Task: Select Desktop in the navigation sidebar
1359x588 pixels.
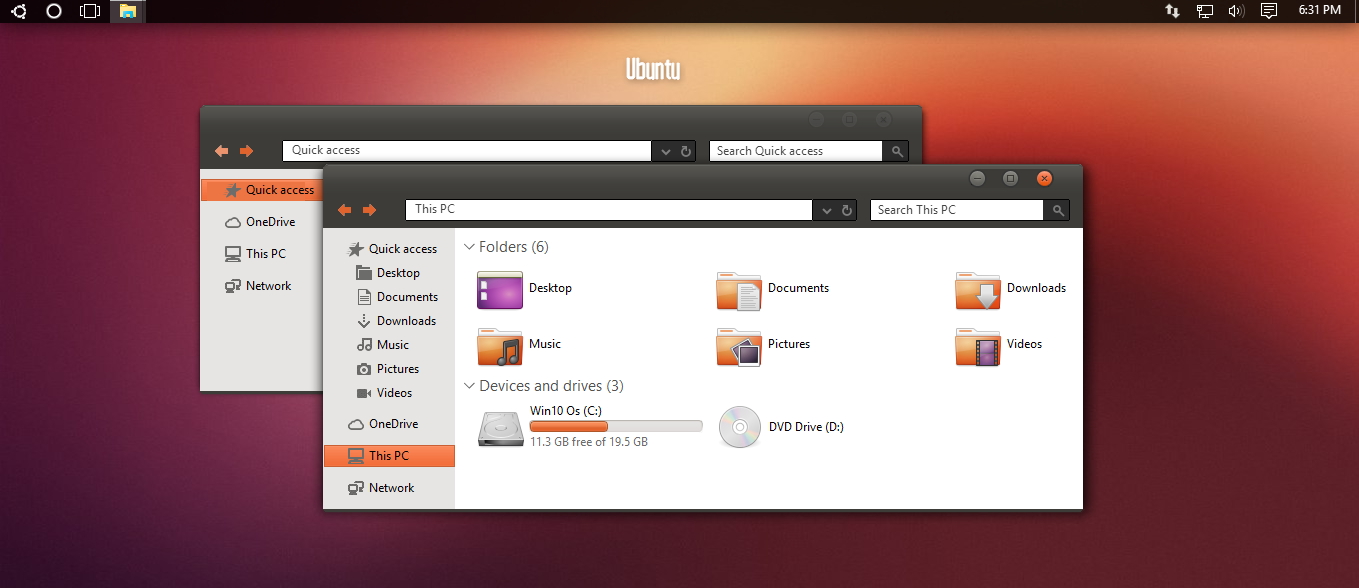Action: (x=390, y=273)
